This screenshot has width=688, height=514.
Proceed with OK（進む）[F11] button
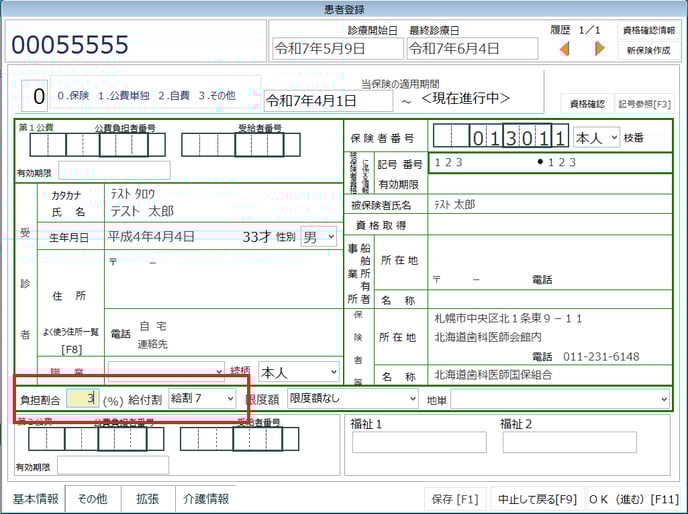pos(634,499)
